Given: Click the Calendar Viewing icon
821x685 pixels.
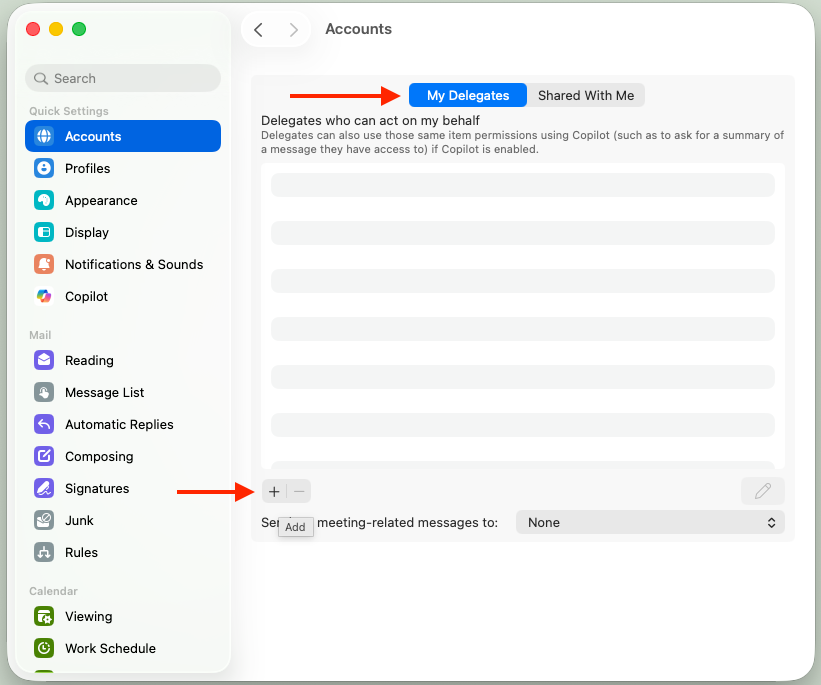Looking at the screenshot, I should (44, 616).
